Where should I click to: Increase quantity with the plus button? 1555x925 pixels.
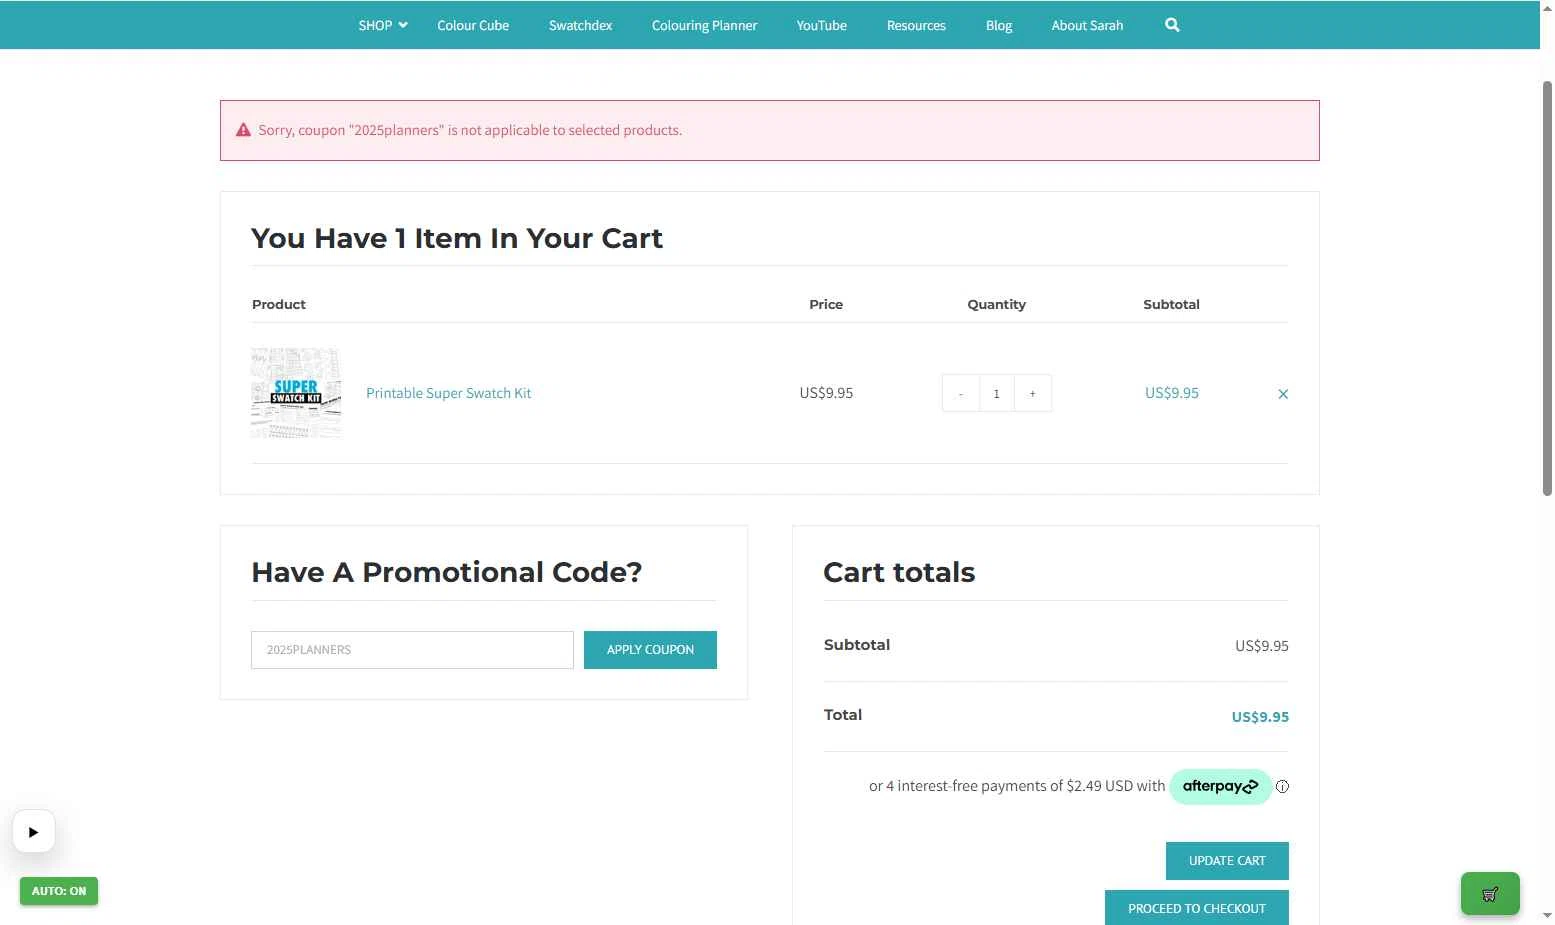1033,393
